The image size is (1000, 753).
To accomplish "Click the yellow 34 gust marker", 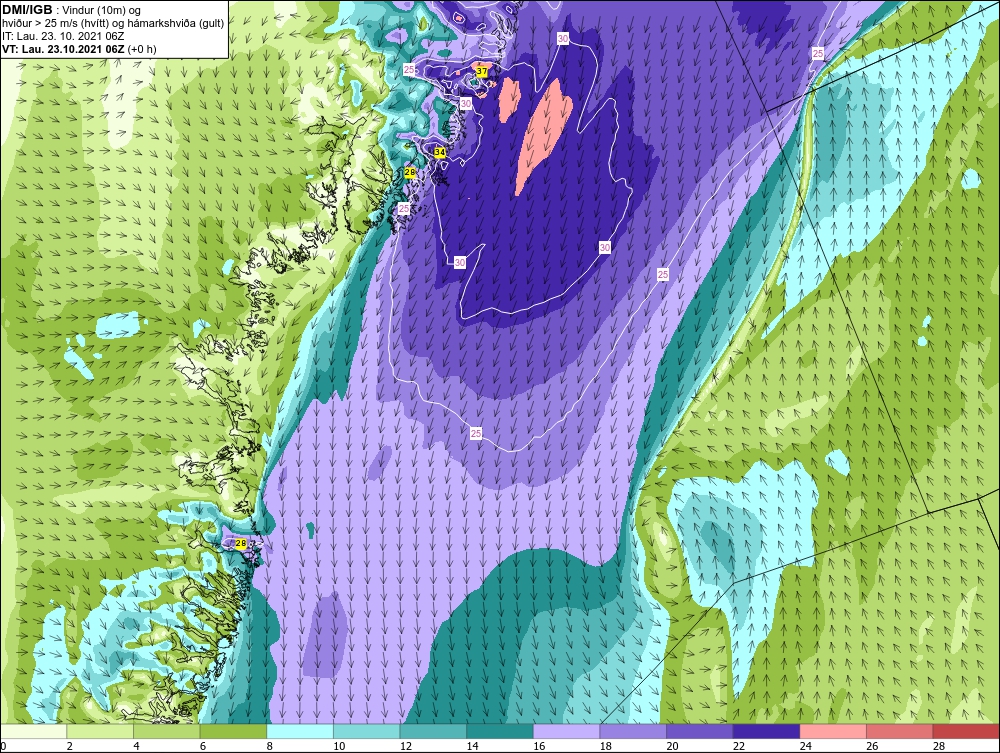I will (439, 152).
